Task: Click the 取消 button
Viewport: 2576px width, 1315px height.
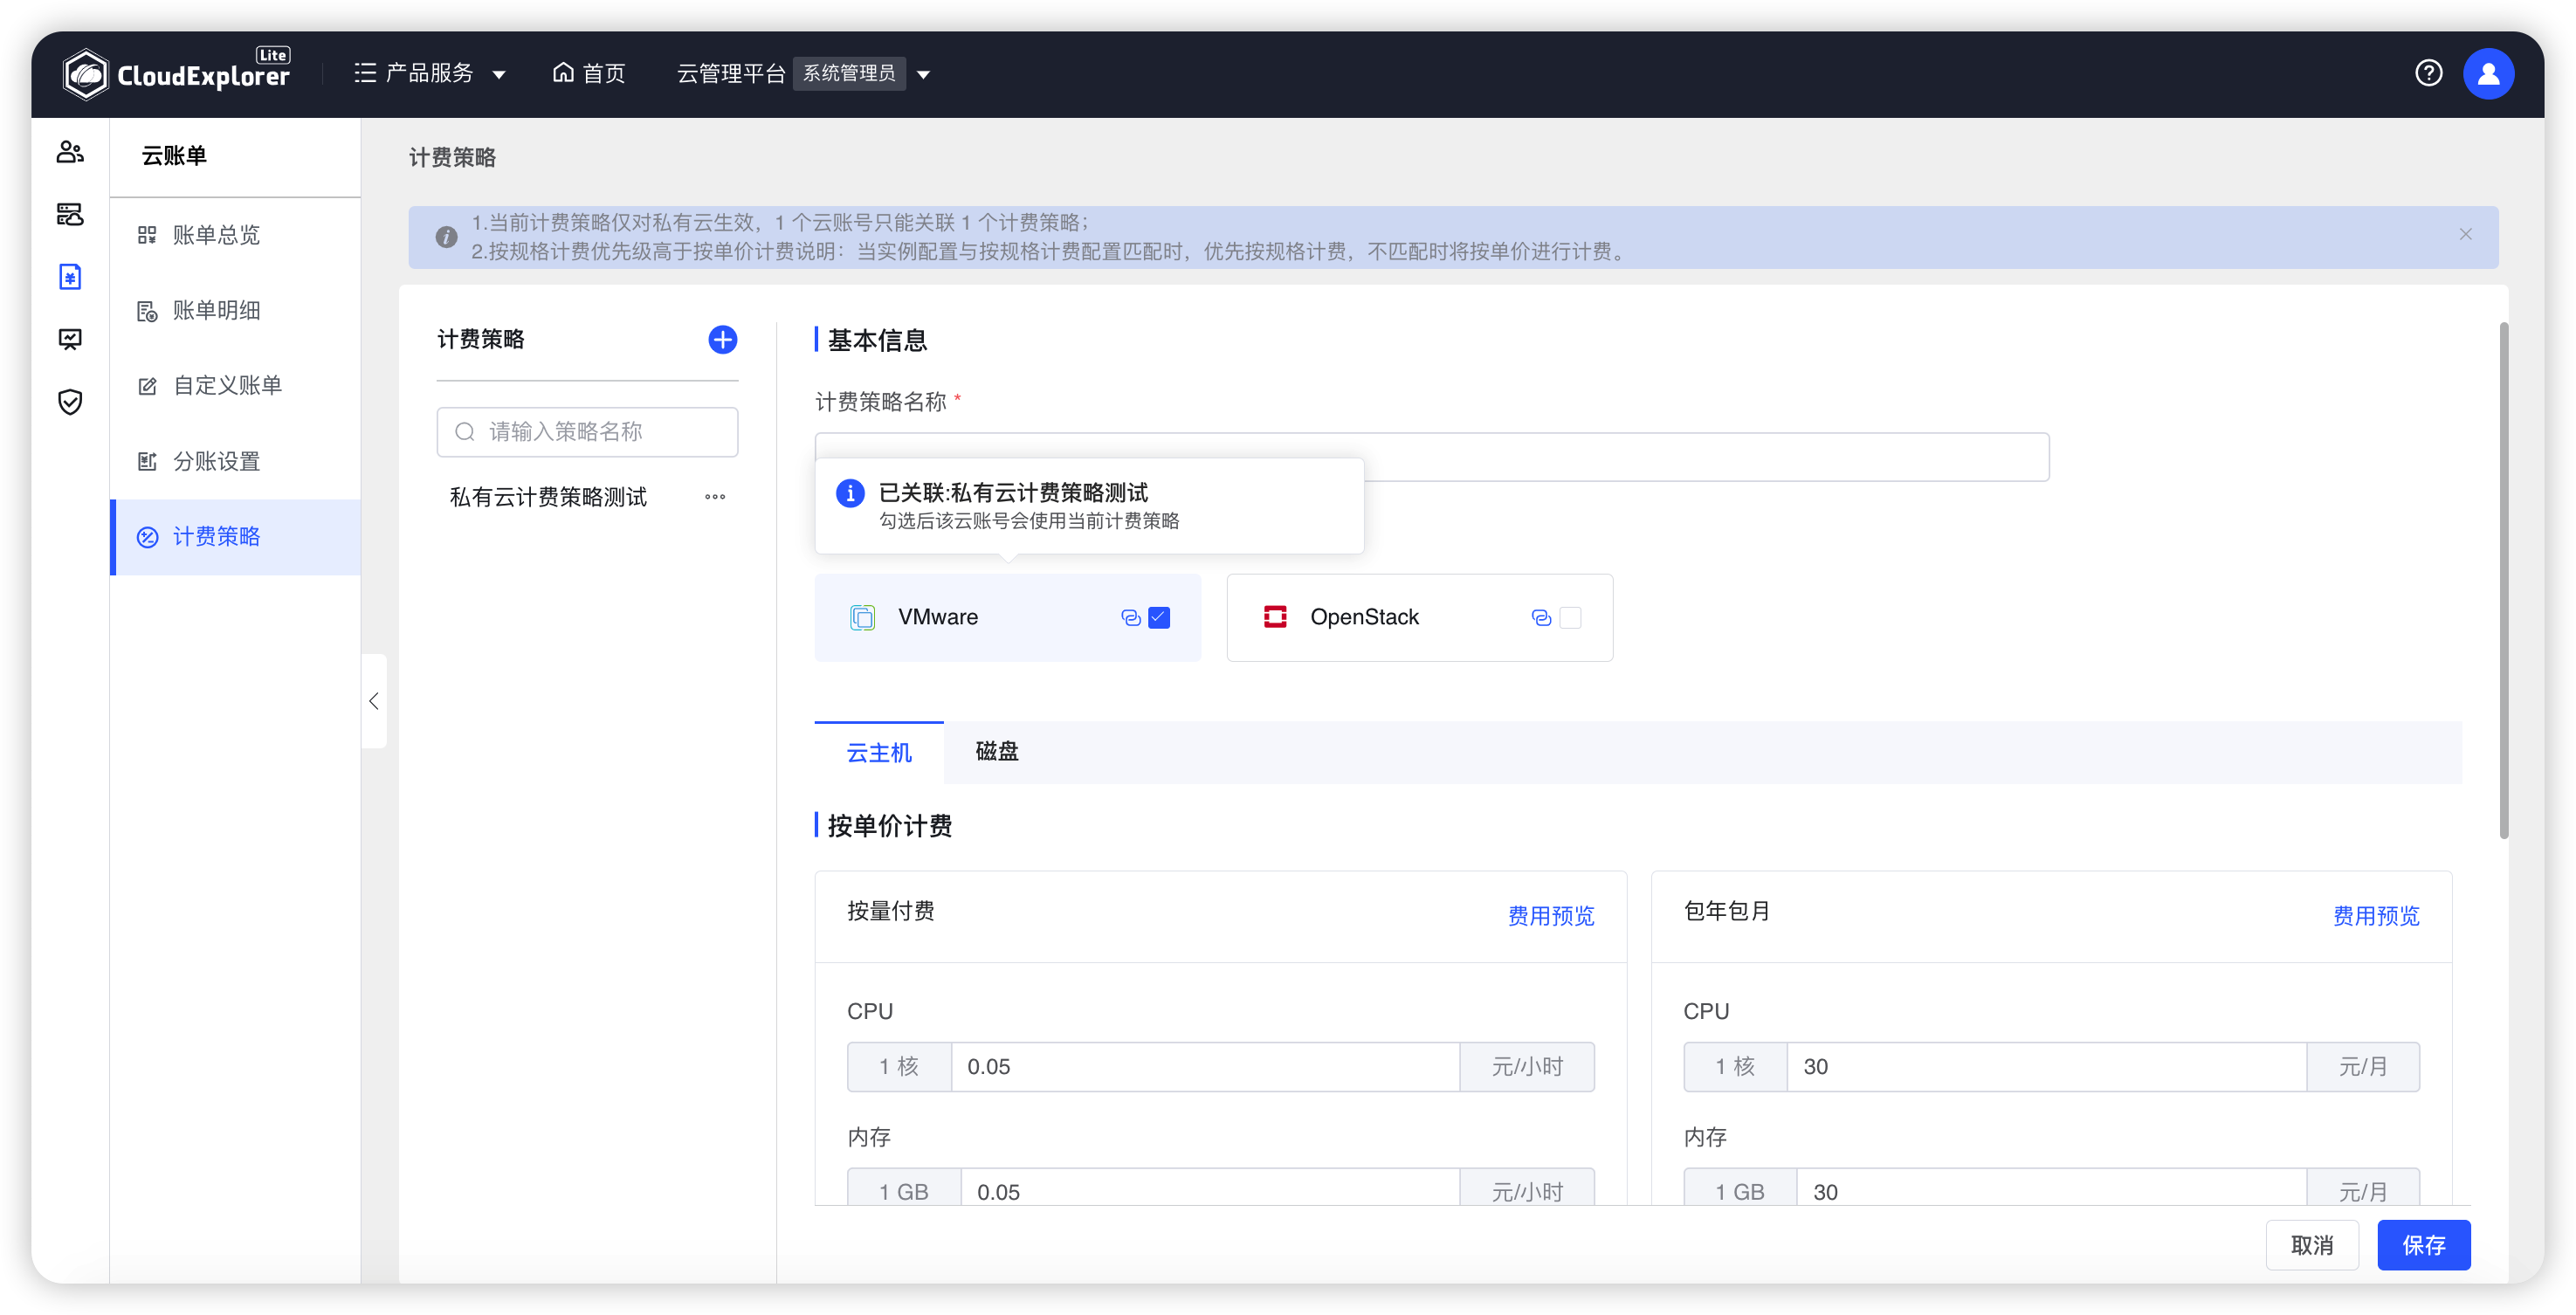Action: tap(2311, 1245)
